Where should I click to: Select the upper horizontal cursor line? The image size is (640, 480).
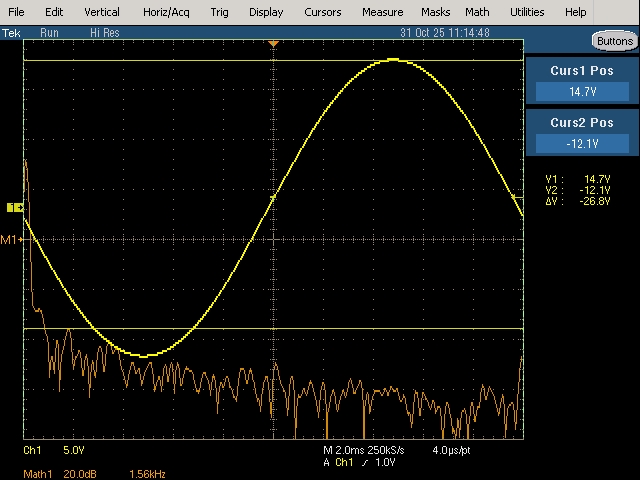[x=273, y=60]
